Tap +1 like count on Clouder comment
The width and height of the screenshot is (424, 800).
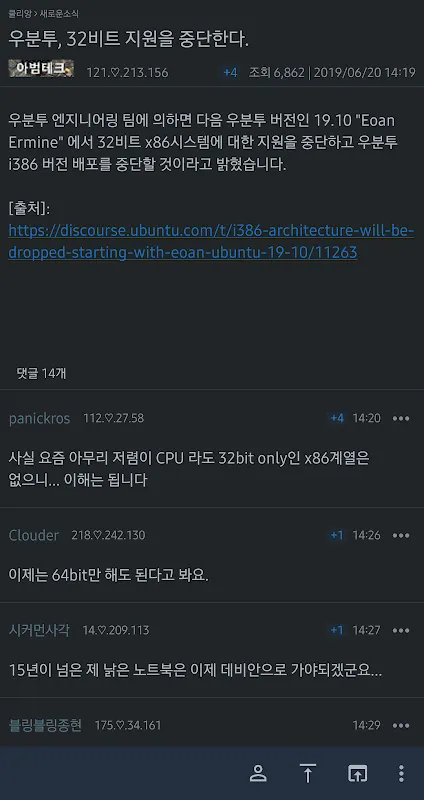[337, 535]
